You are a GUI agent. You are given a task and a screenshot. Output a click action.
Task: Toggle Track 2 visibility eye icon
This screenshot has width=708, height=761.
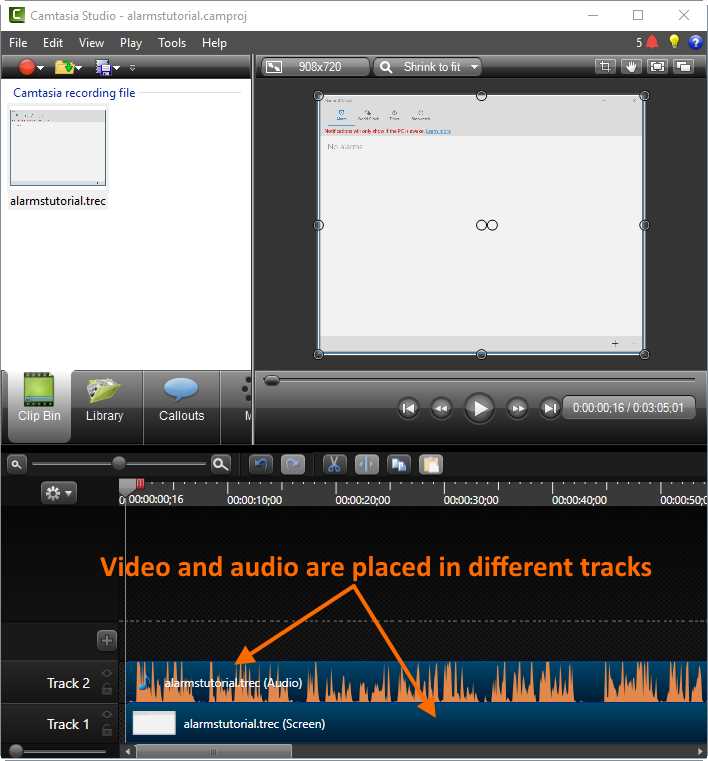107,673
